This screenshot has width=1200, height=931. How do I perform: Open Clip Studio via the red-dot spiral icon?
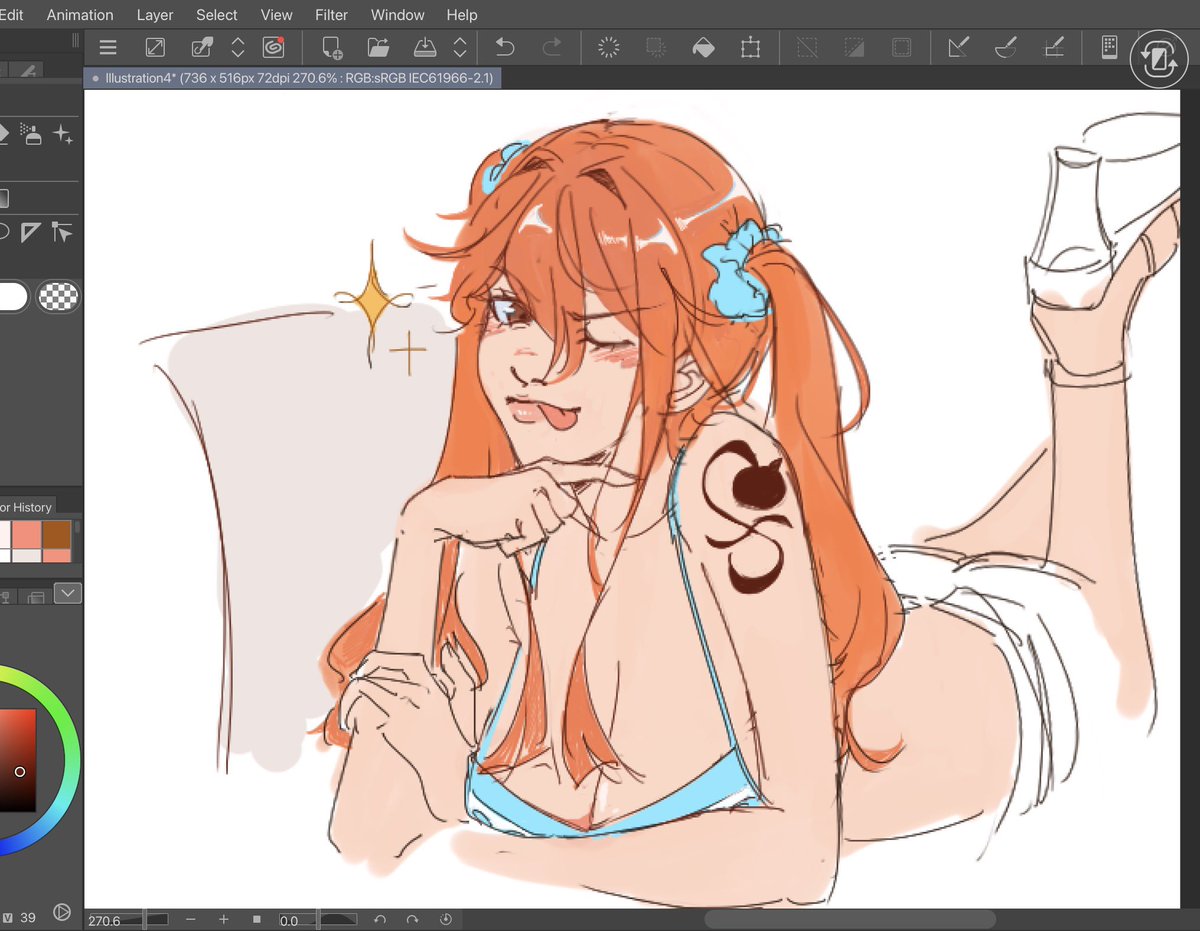273,47
